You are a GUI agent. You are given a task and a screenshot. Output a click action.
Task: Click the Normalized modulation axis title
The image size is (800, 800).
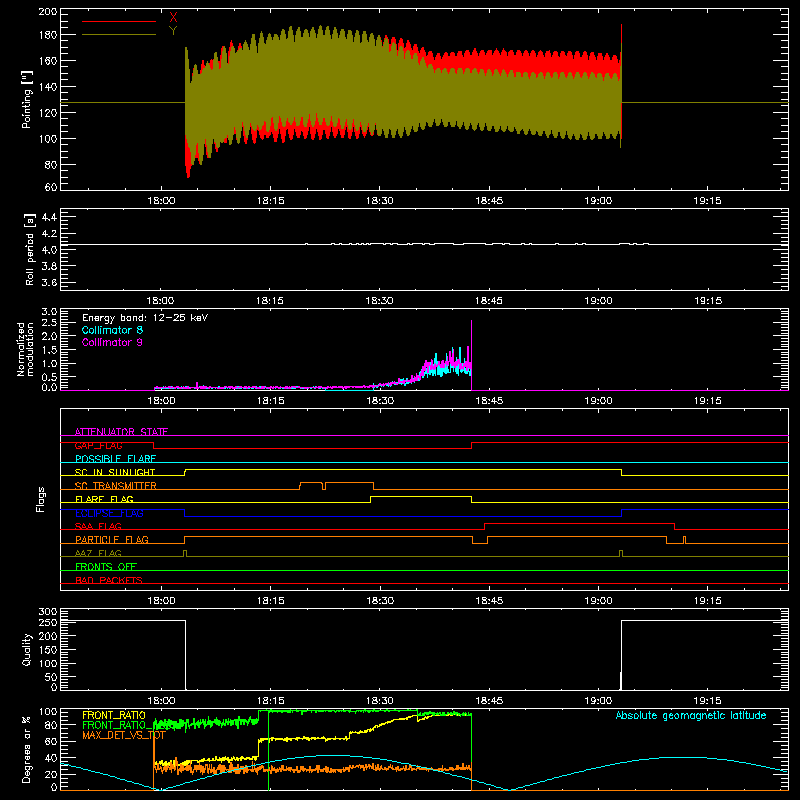25,349
